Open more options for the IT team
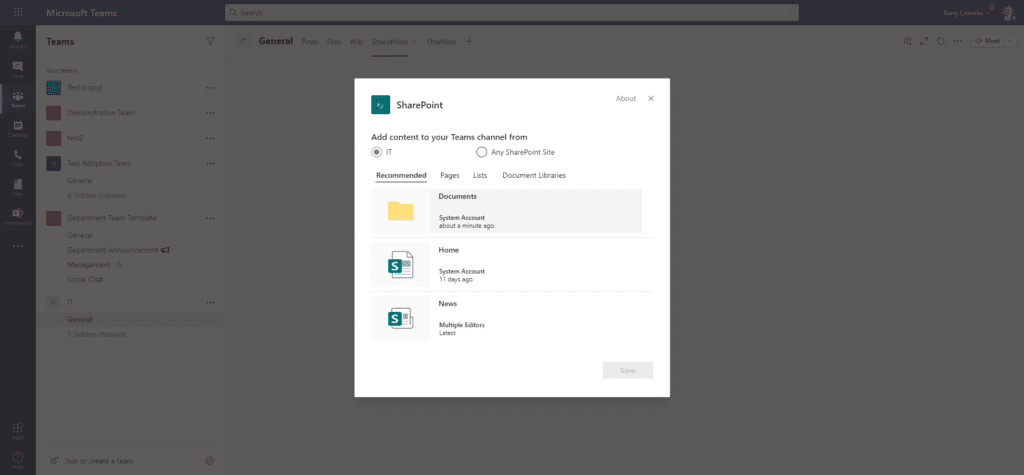This screenshot has height=475, width=1024. (210, 303)
